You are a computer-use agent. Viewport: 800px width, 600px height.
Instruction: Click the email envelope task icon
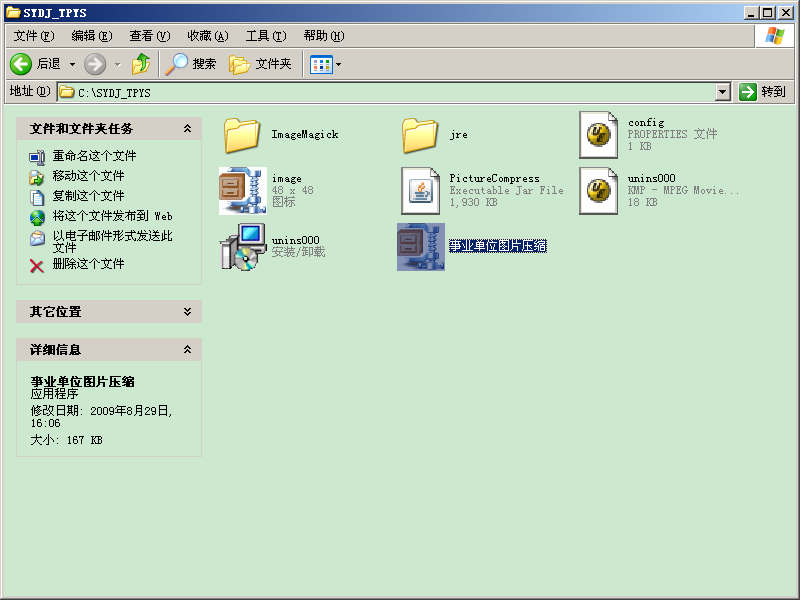pos(37,238)
